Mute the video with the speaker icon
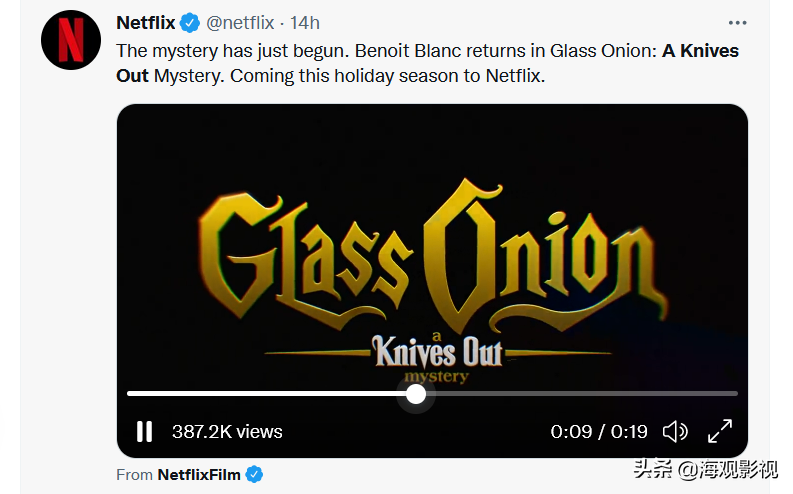 tap(675, 432)
